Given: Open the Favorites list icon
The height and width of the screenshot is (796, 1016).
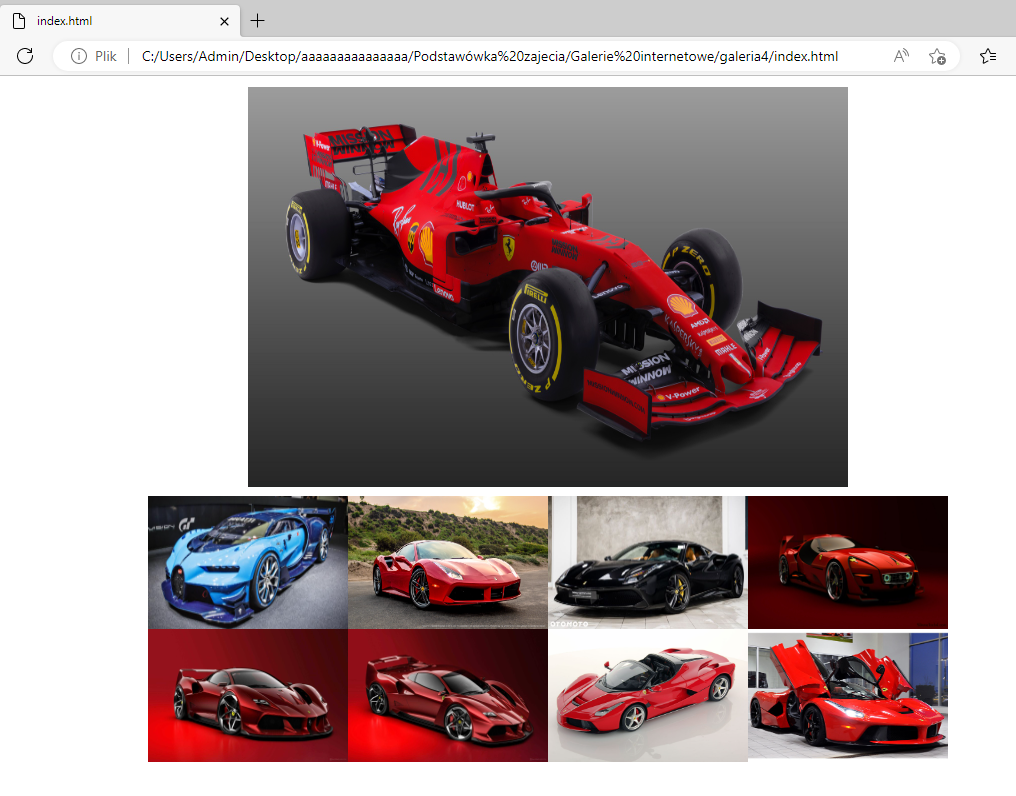Looking at the screenshot, I should 988,56.
